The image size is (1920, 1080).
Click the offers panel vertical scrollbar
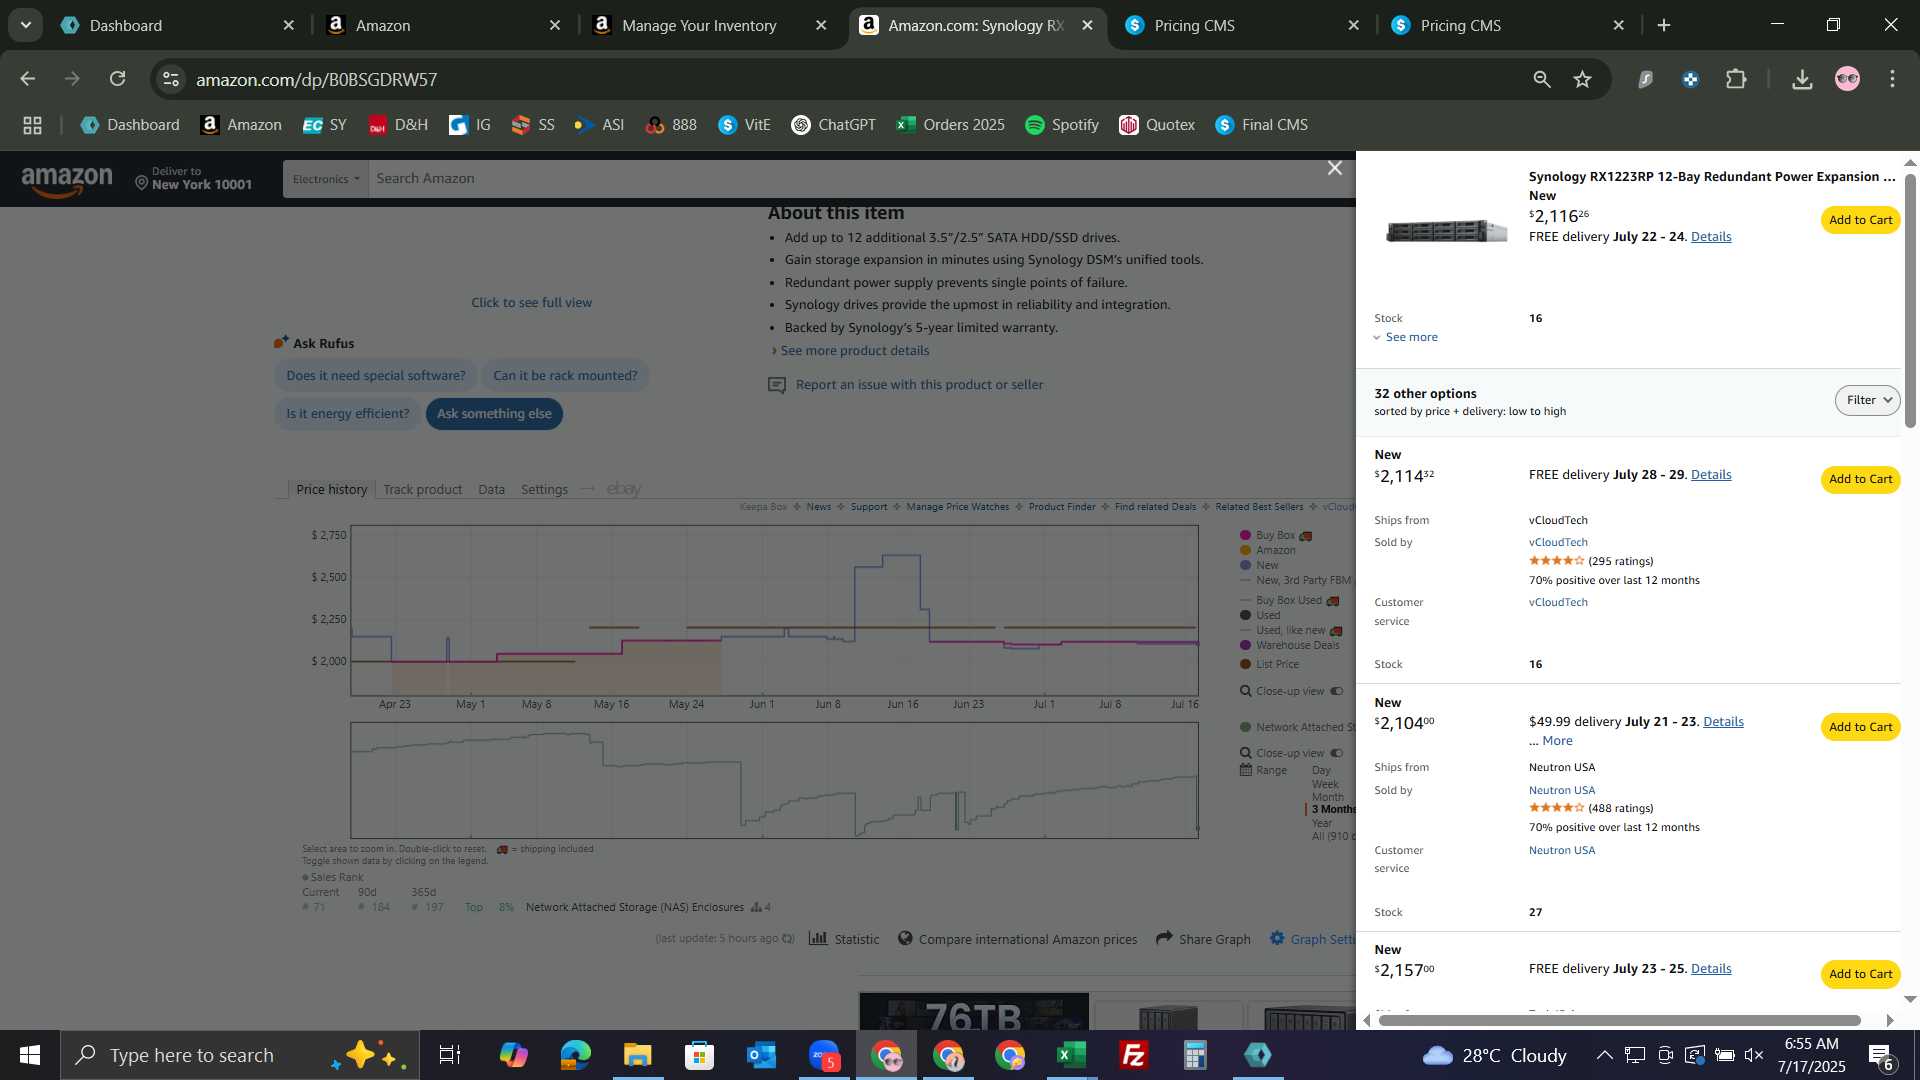(x=1910, y=300)
